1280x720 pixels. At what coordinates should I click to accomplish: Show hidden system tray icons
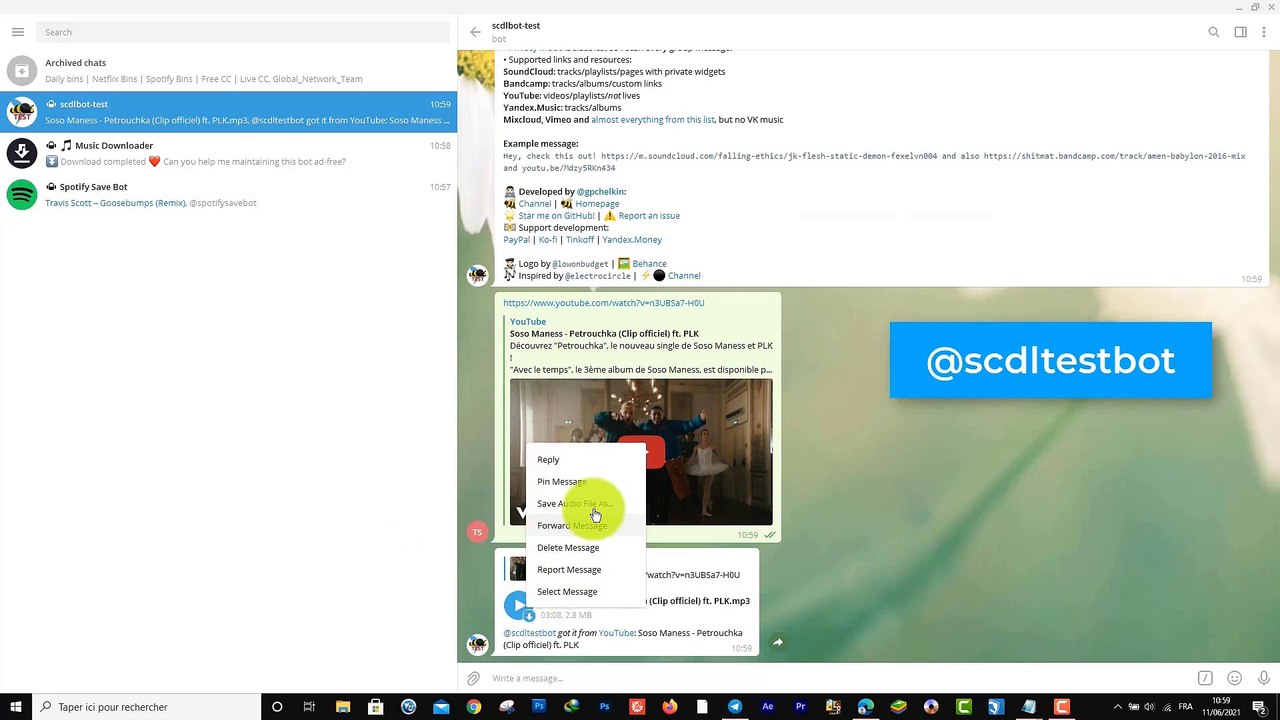[x=1117, y=707]
